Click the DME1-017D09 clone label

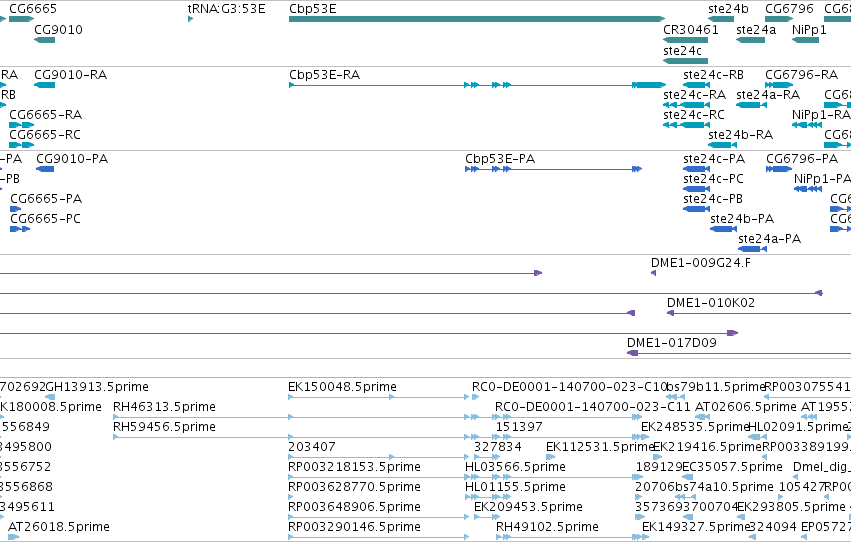672,343
